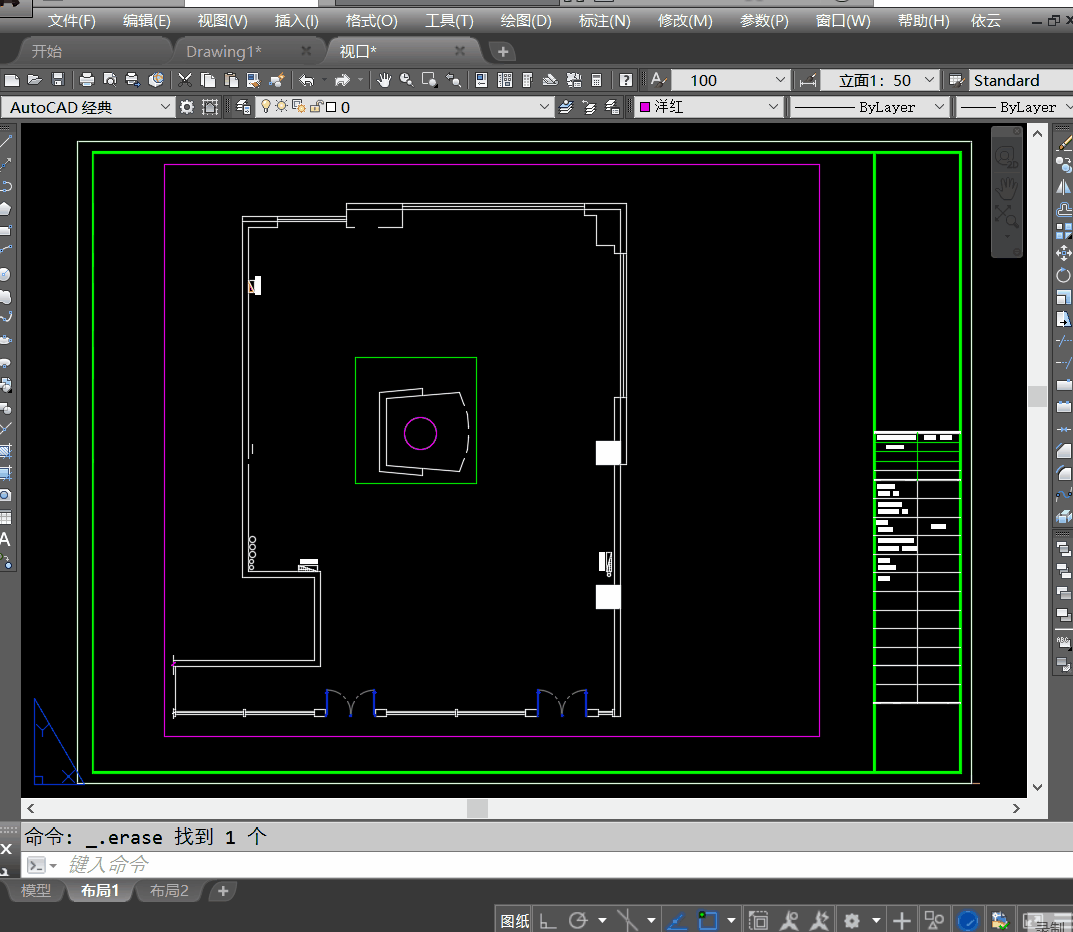Switch to the 布局2 layout tab
1073x932 pixels.
click(x=169, y=890)
